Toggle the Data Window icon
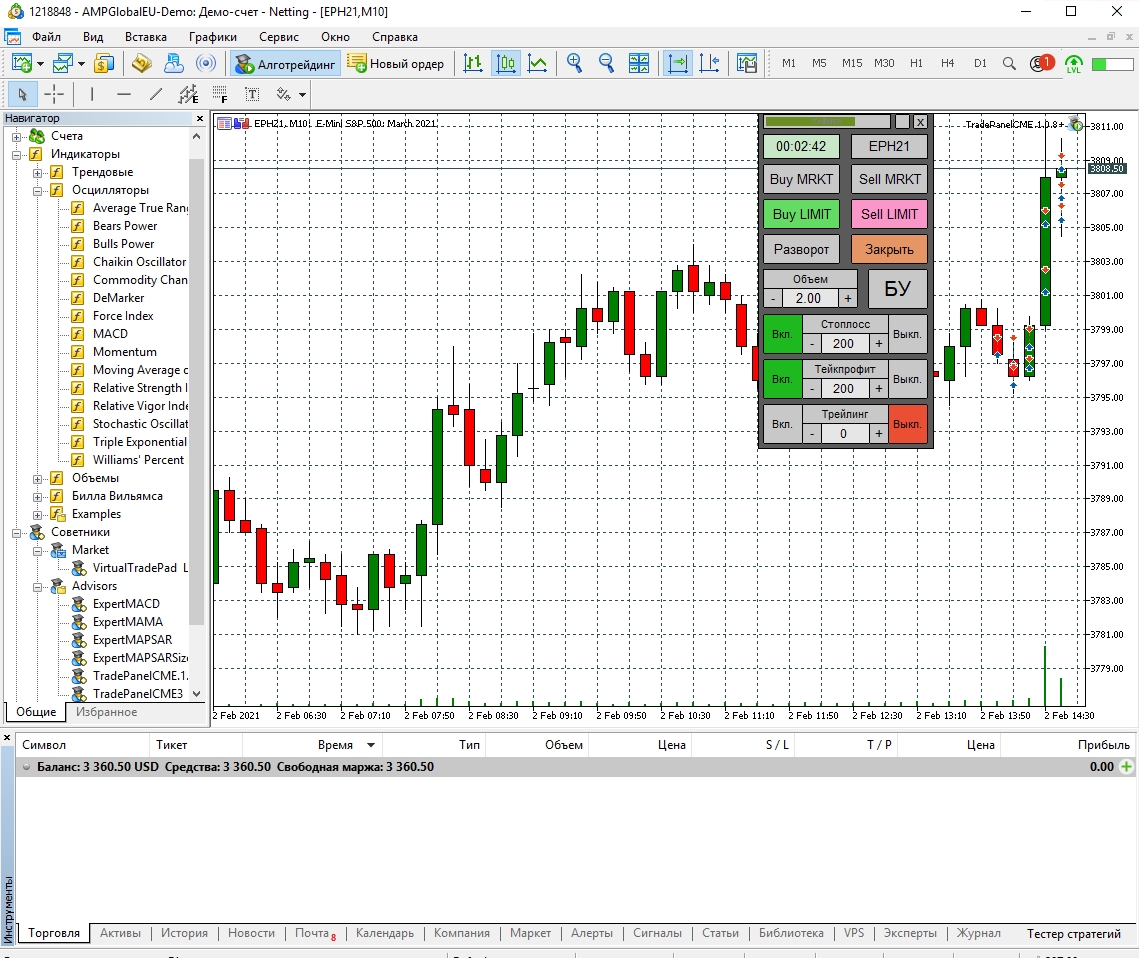 click(142, 64)
